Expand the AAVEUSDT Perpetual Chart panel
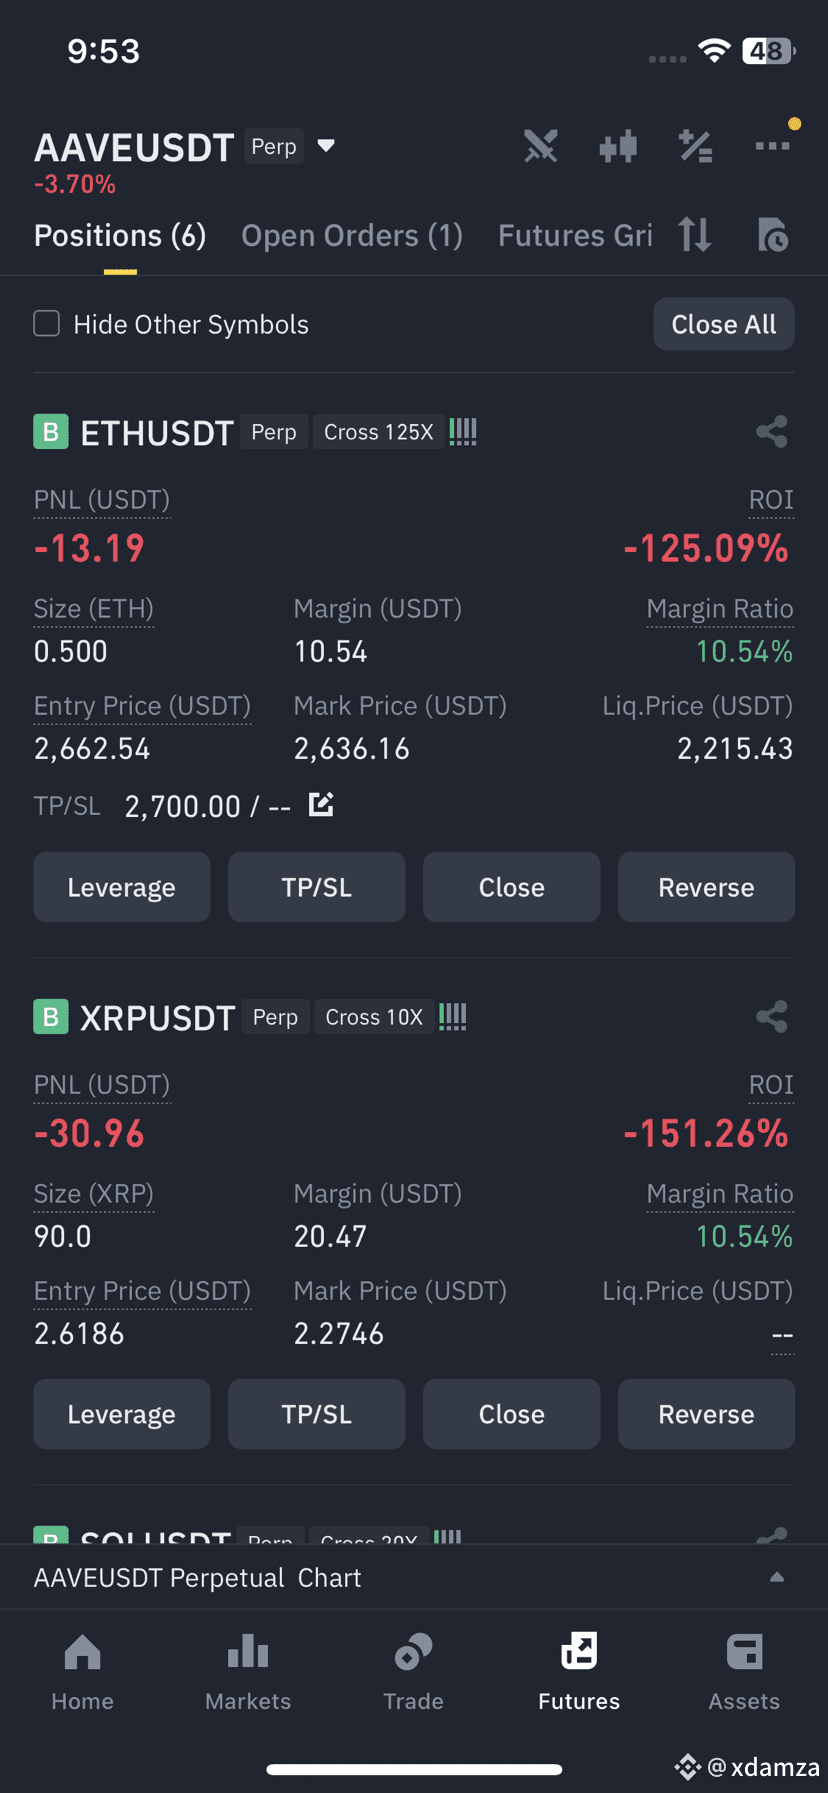 click(x=414, y=1577)
